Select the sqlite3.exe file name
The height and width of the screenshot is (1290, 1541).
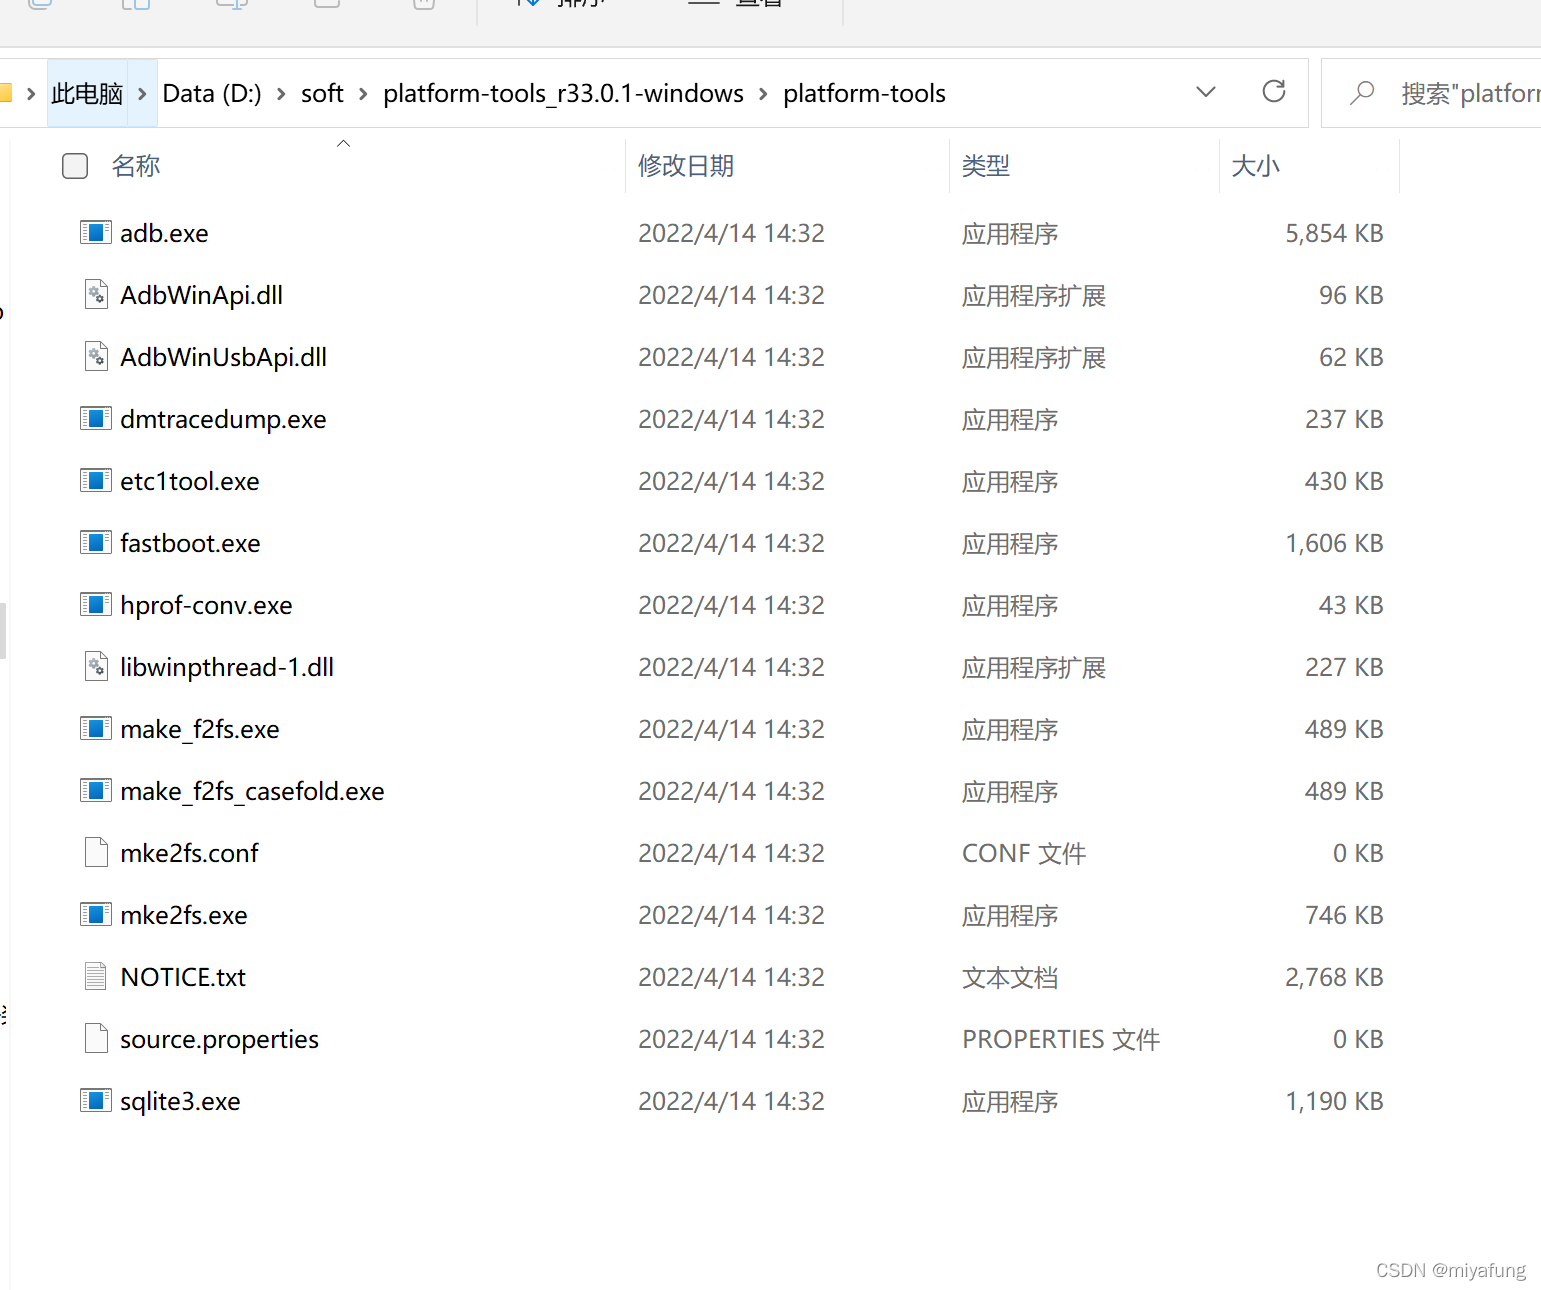pyautogui.click(x=180, y=1102)
